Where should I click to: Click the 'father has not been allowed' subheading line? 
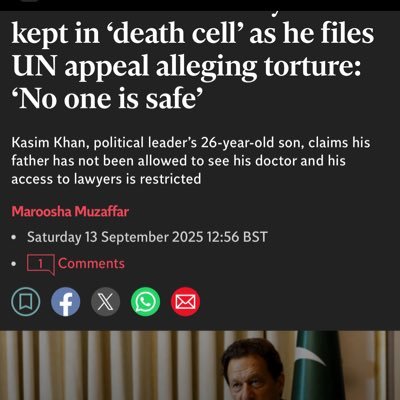178,161
